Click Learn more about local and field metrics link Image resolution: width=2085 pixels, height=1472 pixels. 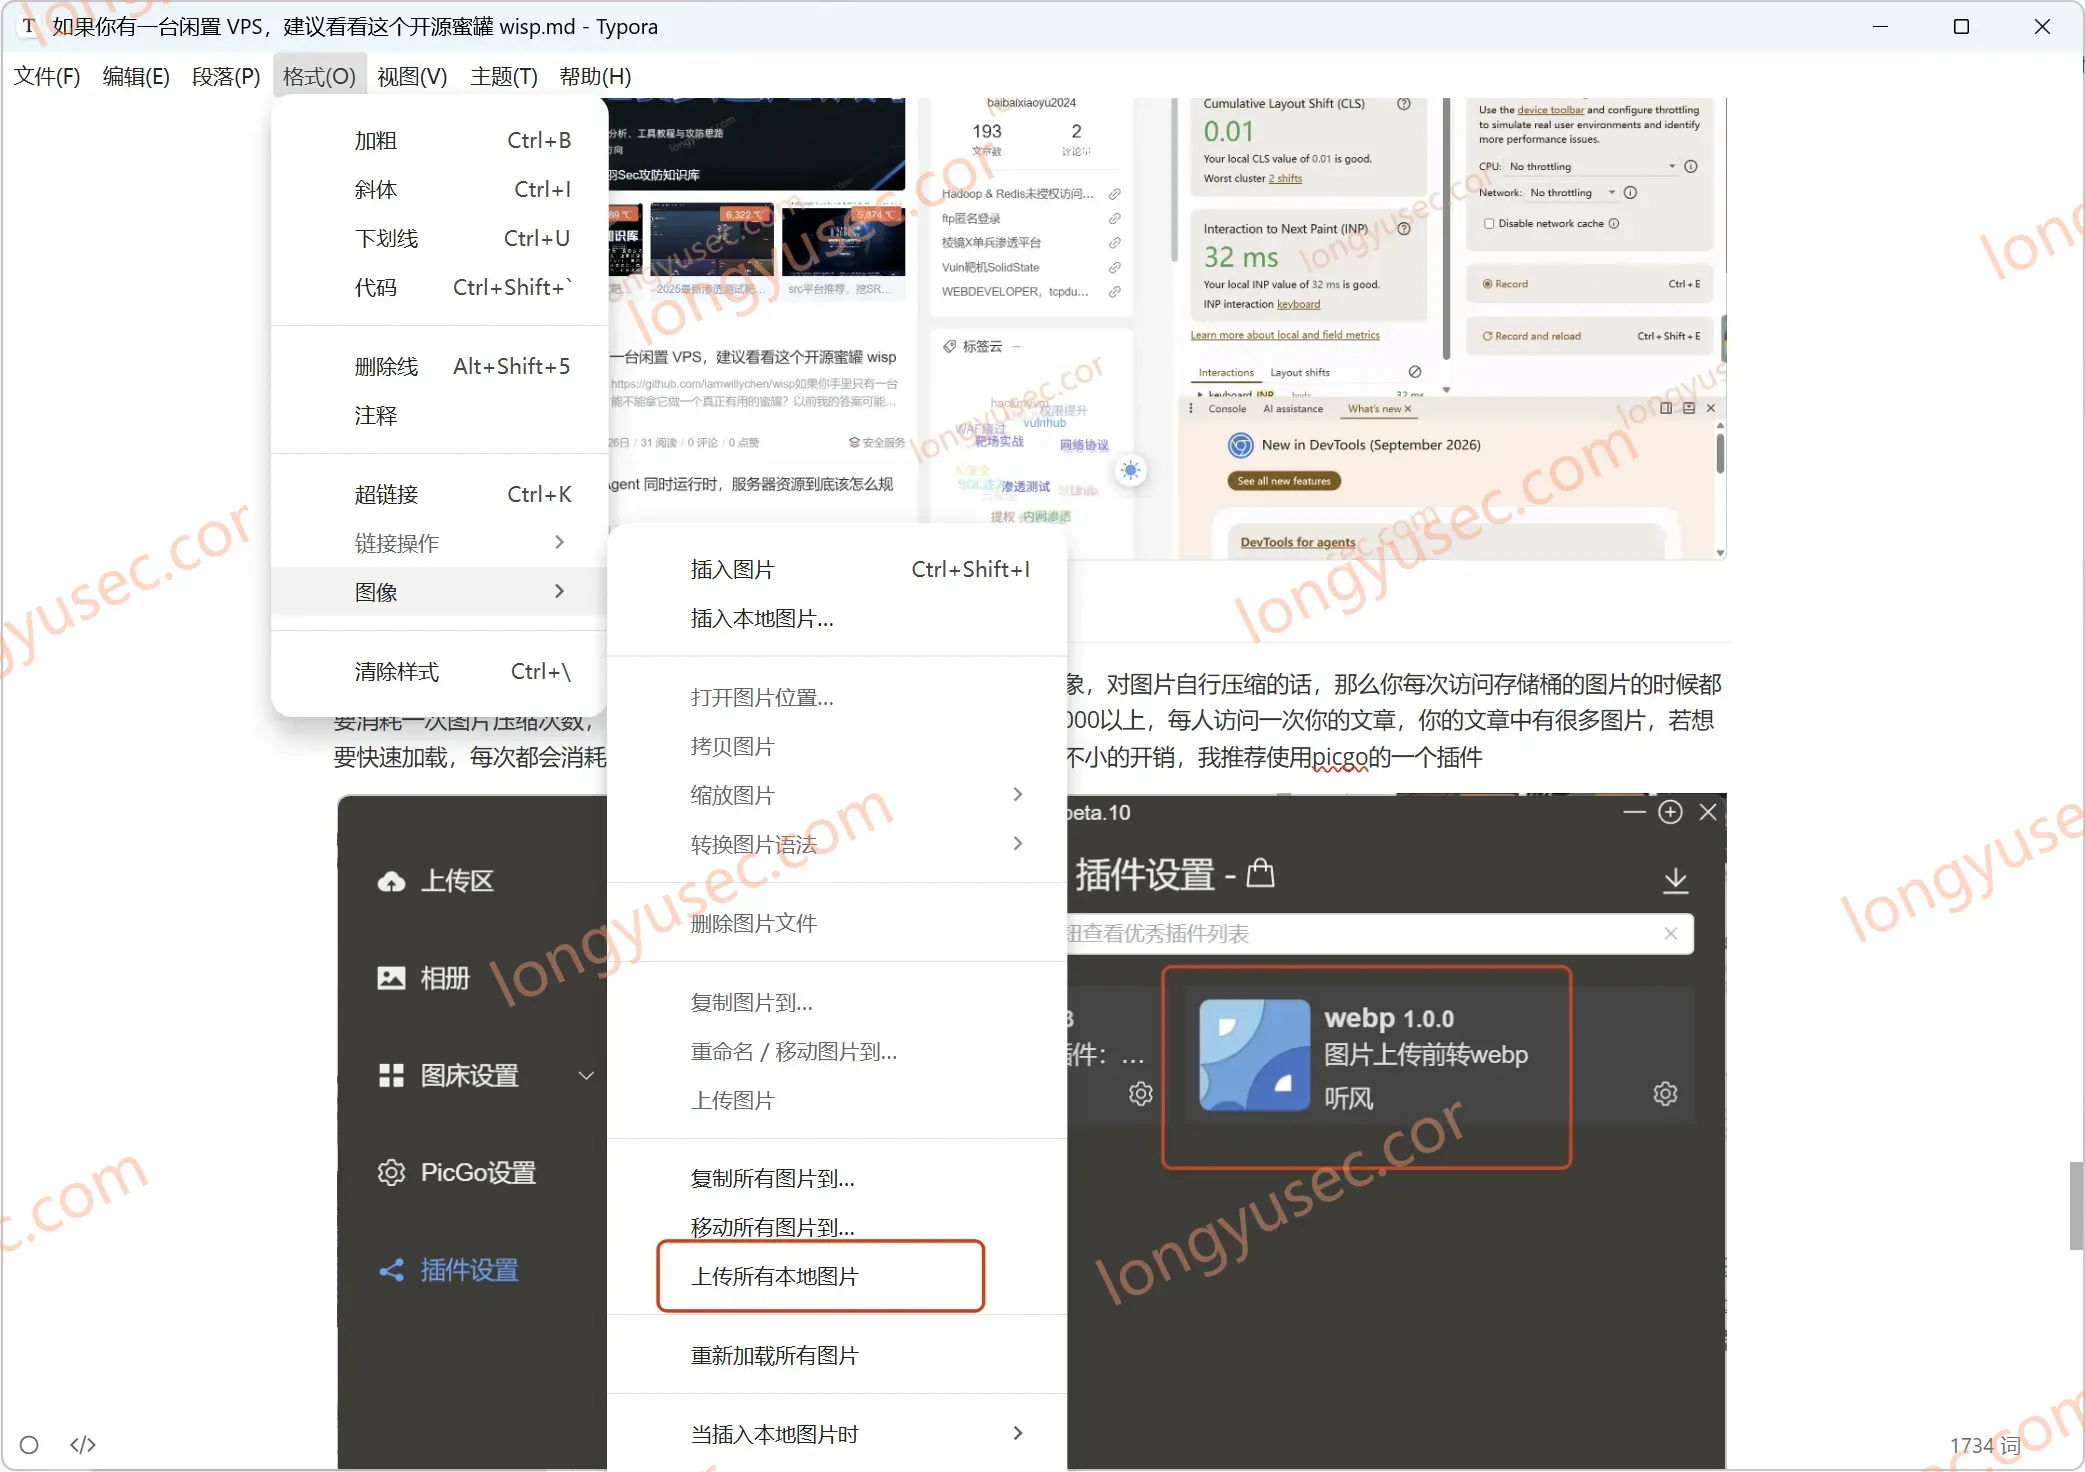click(1285, 335)
